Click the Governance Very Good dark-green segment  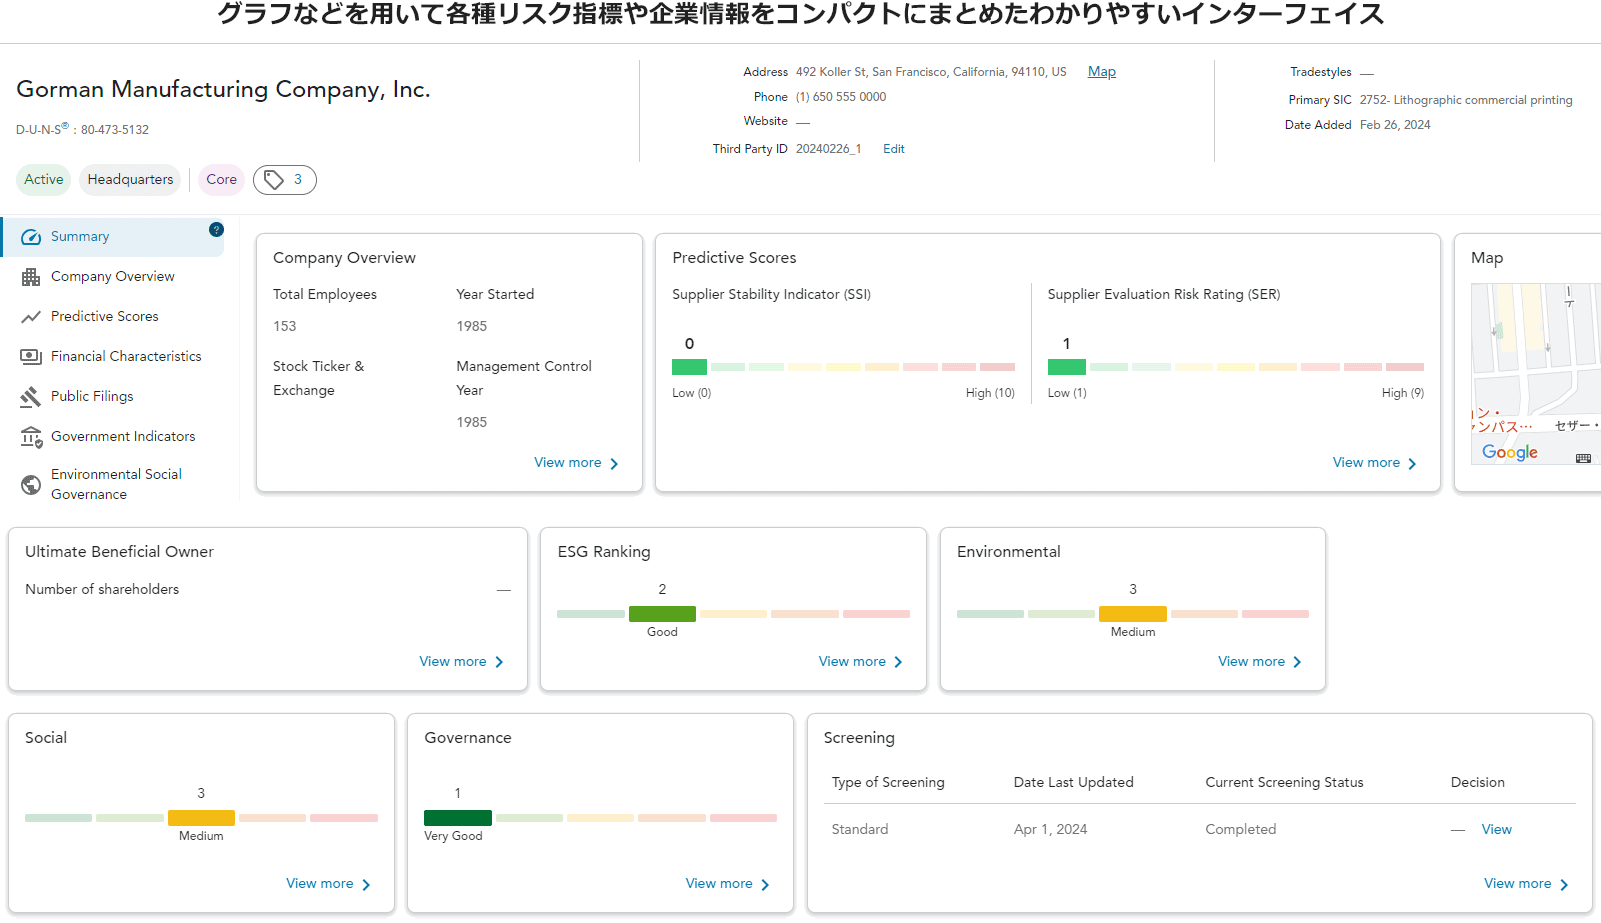(x=458, y=818)
